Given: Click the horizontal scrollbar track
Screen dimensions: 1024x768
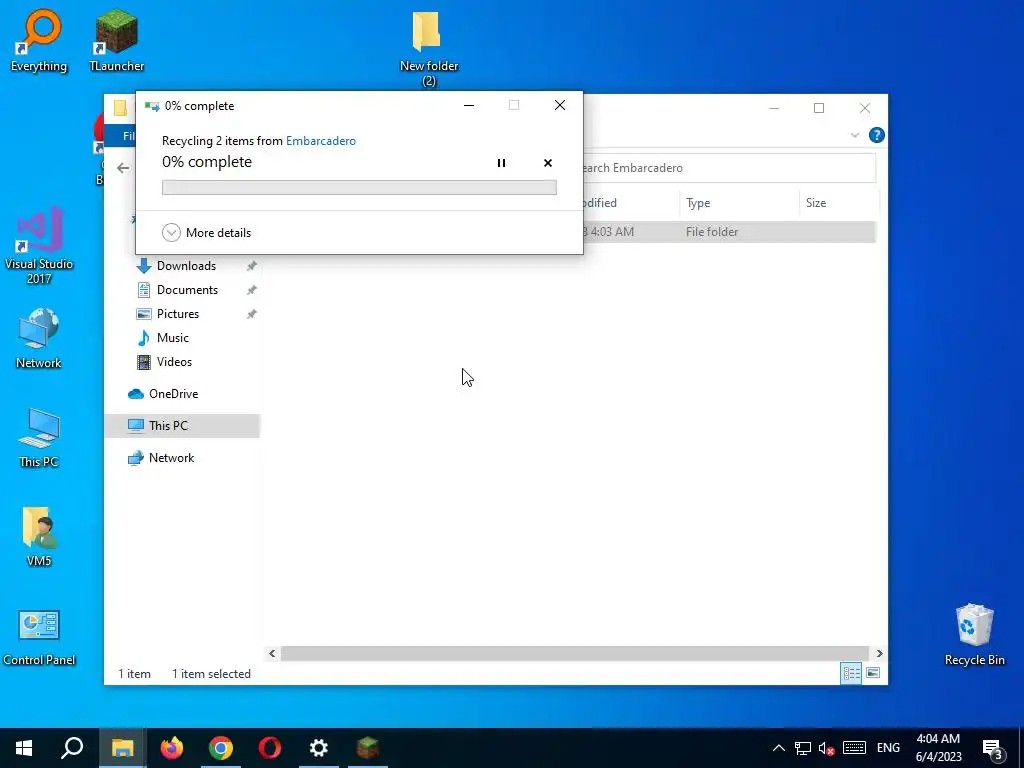Looking at the screenshot, I should click(575, 653).
